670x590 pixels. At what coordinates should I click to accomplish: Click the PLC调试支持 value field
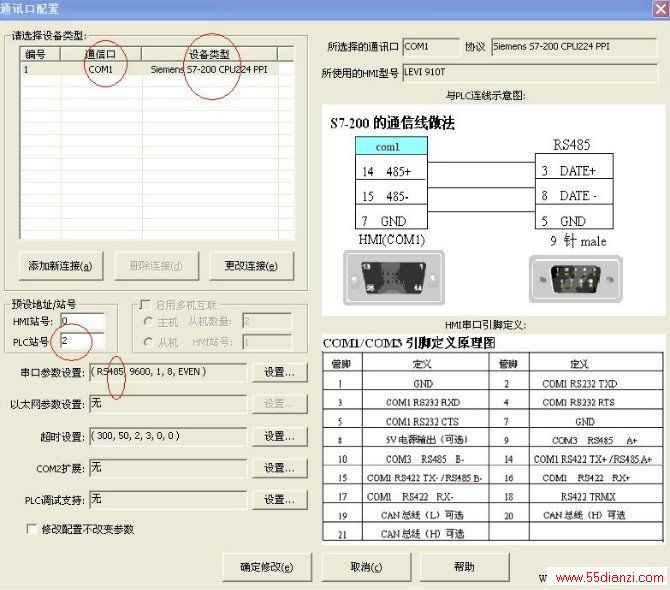tap(168, 499)
